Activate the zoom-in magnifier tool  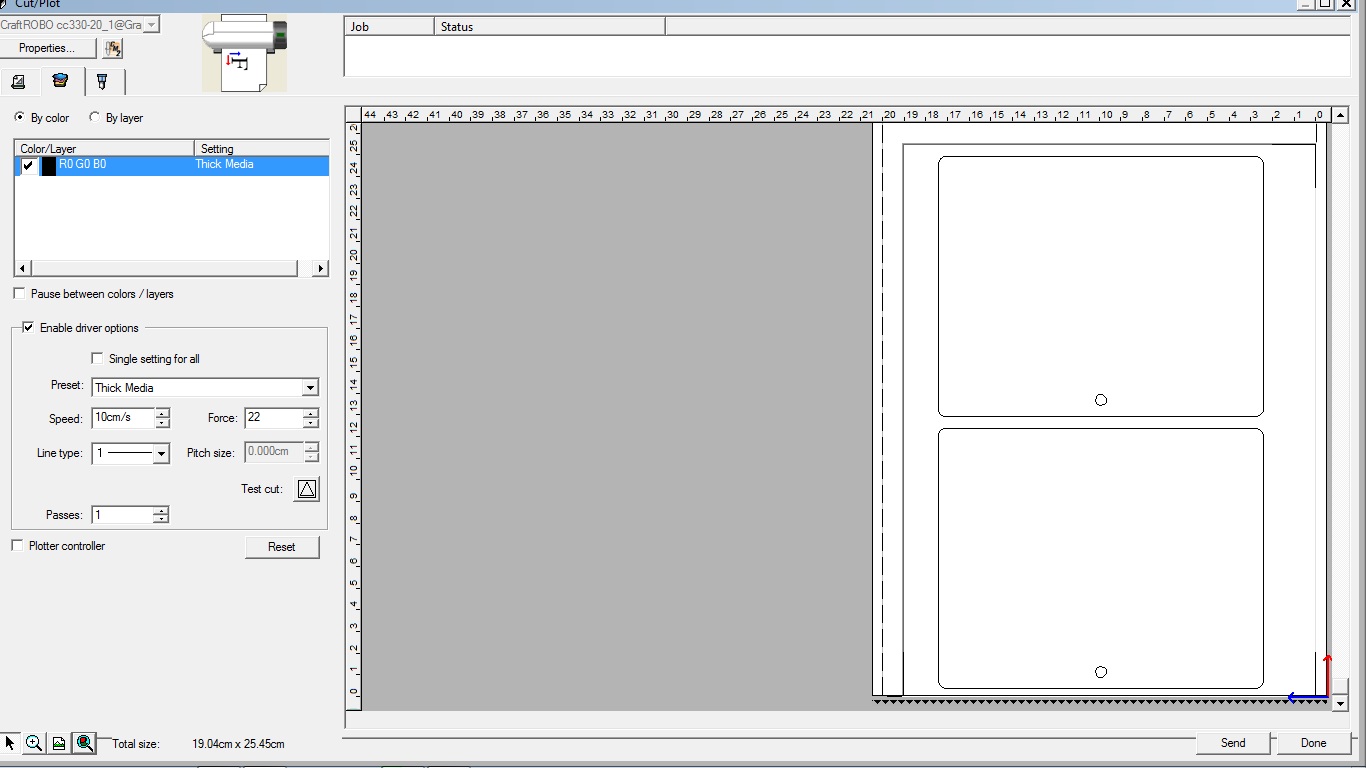click(34, 743)
